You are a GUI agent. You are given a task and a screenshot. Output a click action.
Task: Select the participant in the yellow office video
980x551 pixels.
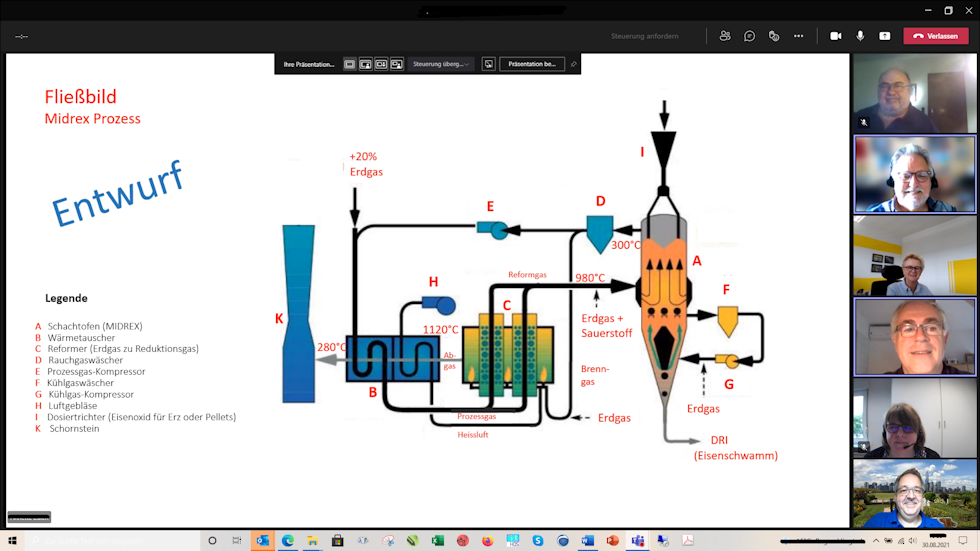pyautogui.click(x=914, y=256)
